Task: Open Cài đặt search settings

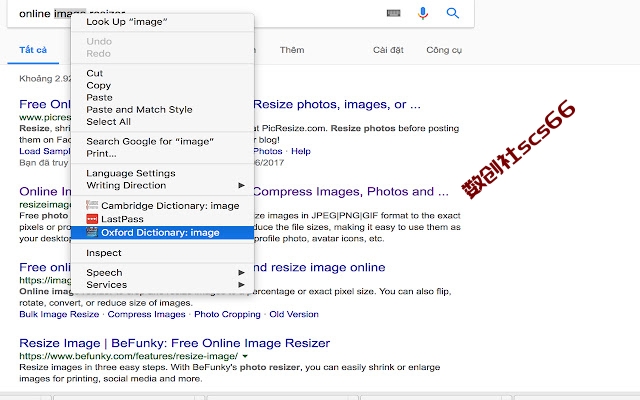Action: tap(388, 50)
